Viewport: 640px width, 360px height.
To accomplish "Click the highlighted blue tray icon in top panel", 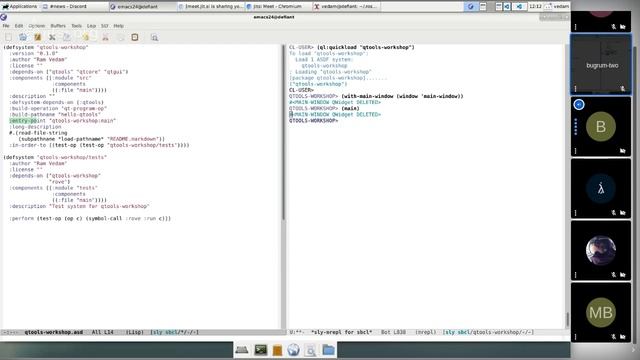I will point(471,7).
